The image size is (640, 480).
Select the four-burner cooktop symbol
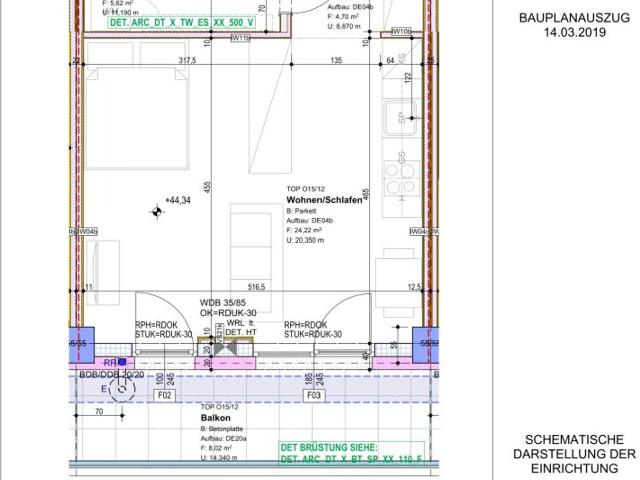point(401,178)
